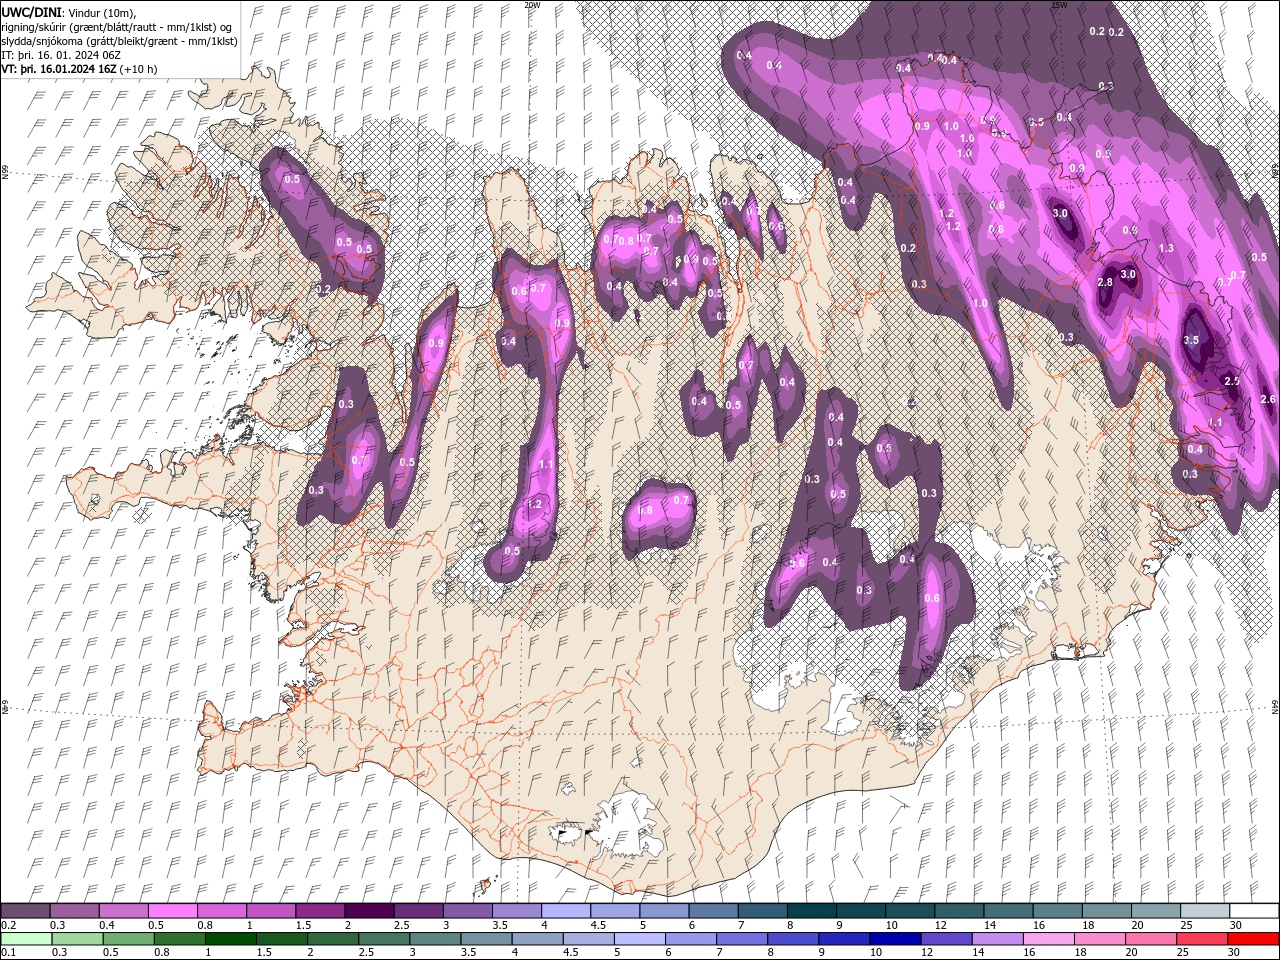
Task: Click the 15W longitude label
Action: [x=1059, y=5]
